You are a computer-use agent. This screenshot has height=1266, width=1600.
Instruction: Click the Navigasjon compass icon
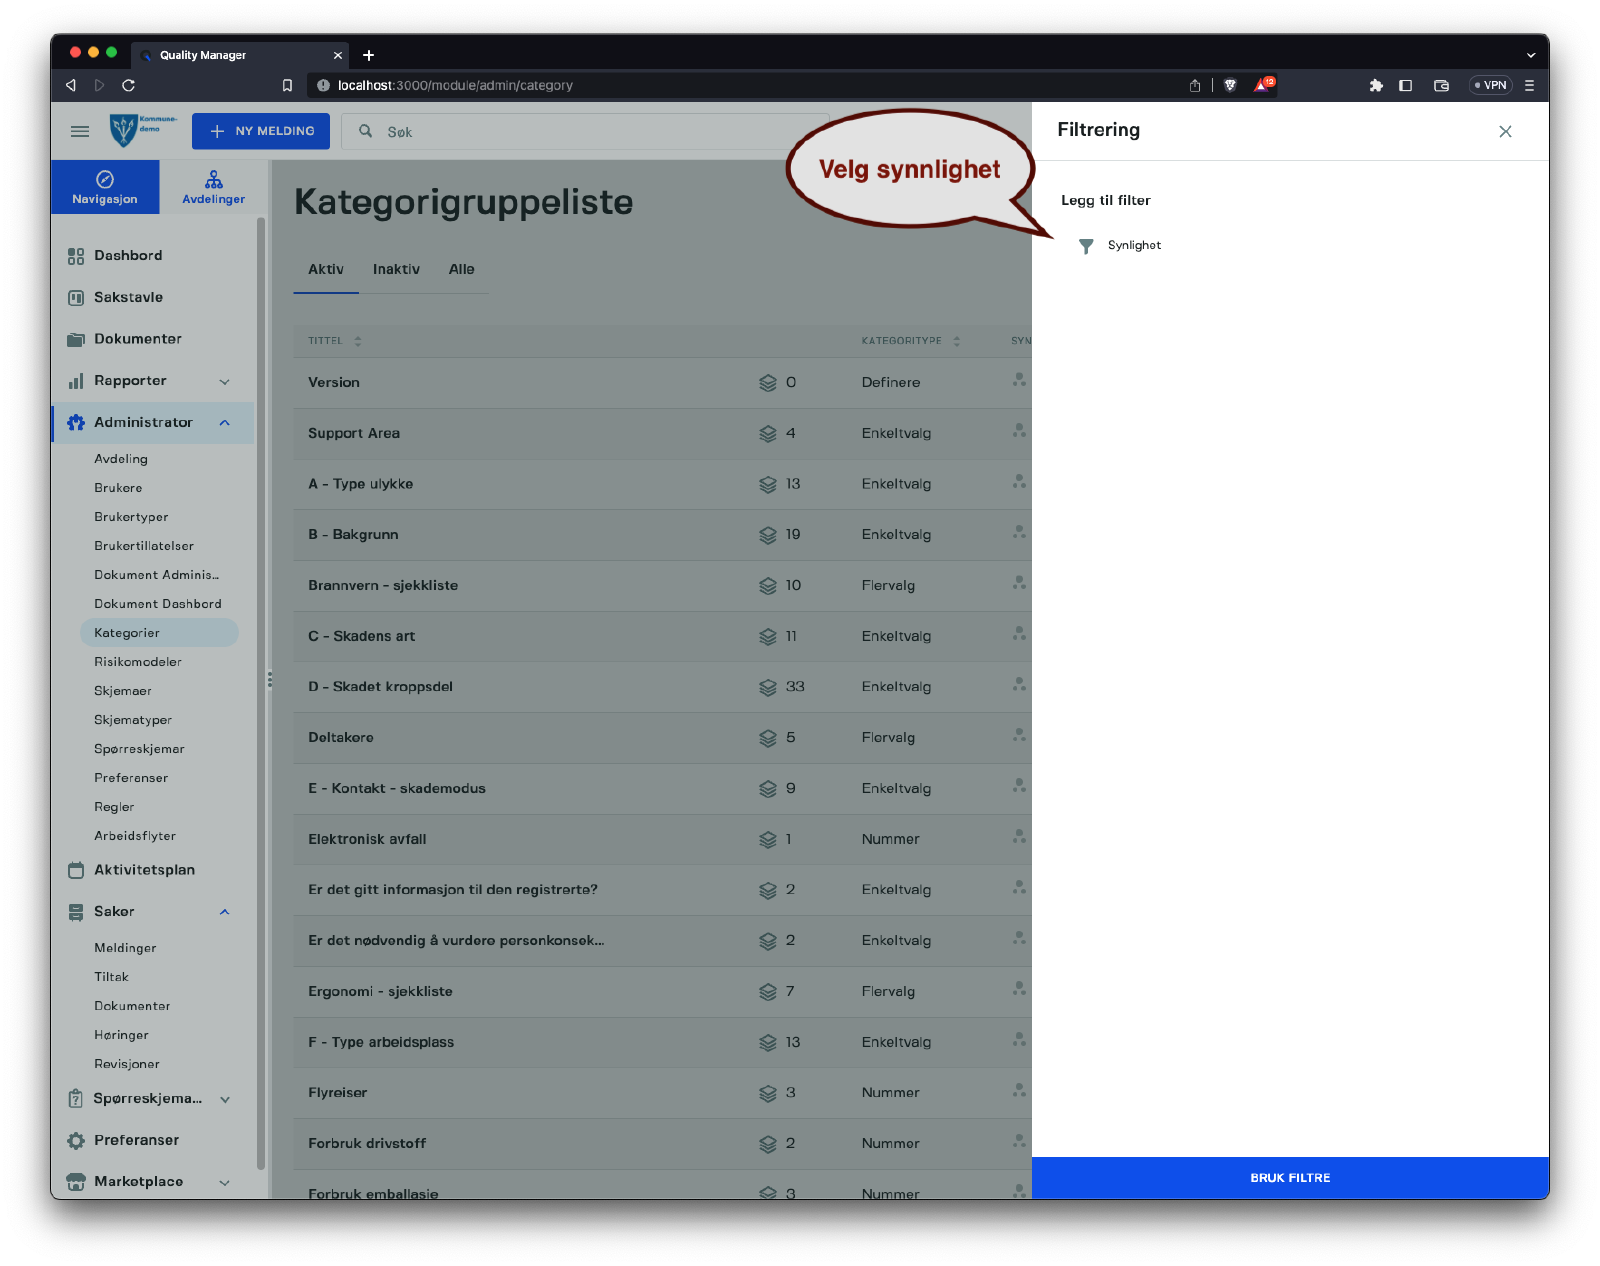[105, 180]
